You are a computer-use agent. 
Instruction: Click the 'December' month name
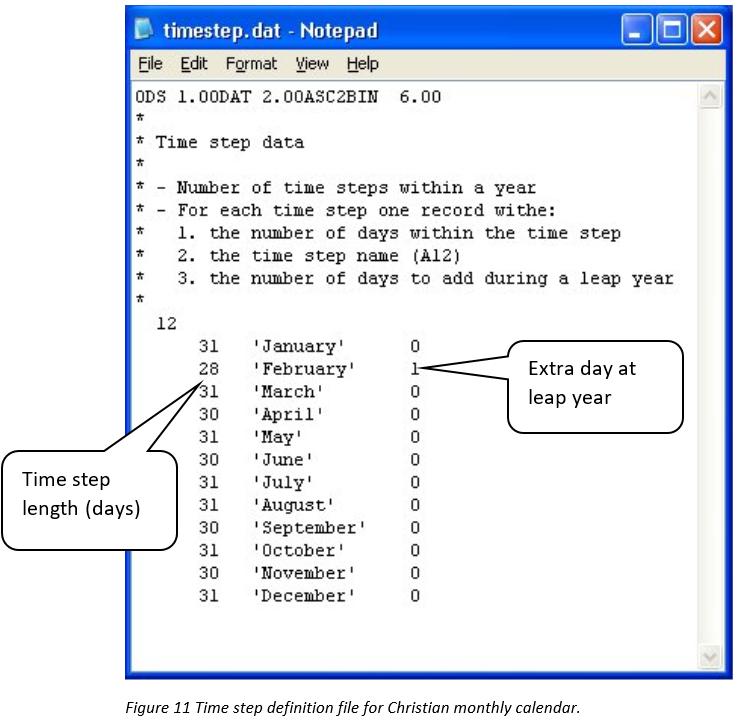click(x=304, y=596)
